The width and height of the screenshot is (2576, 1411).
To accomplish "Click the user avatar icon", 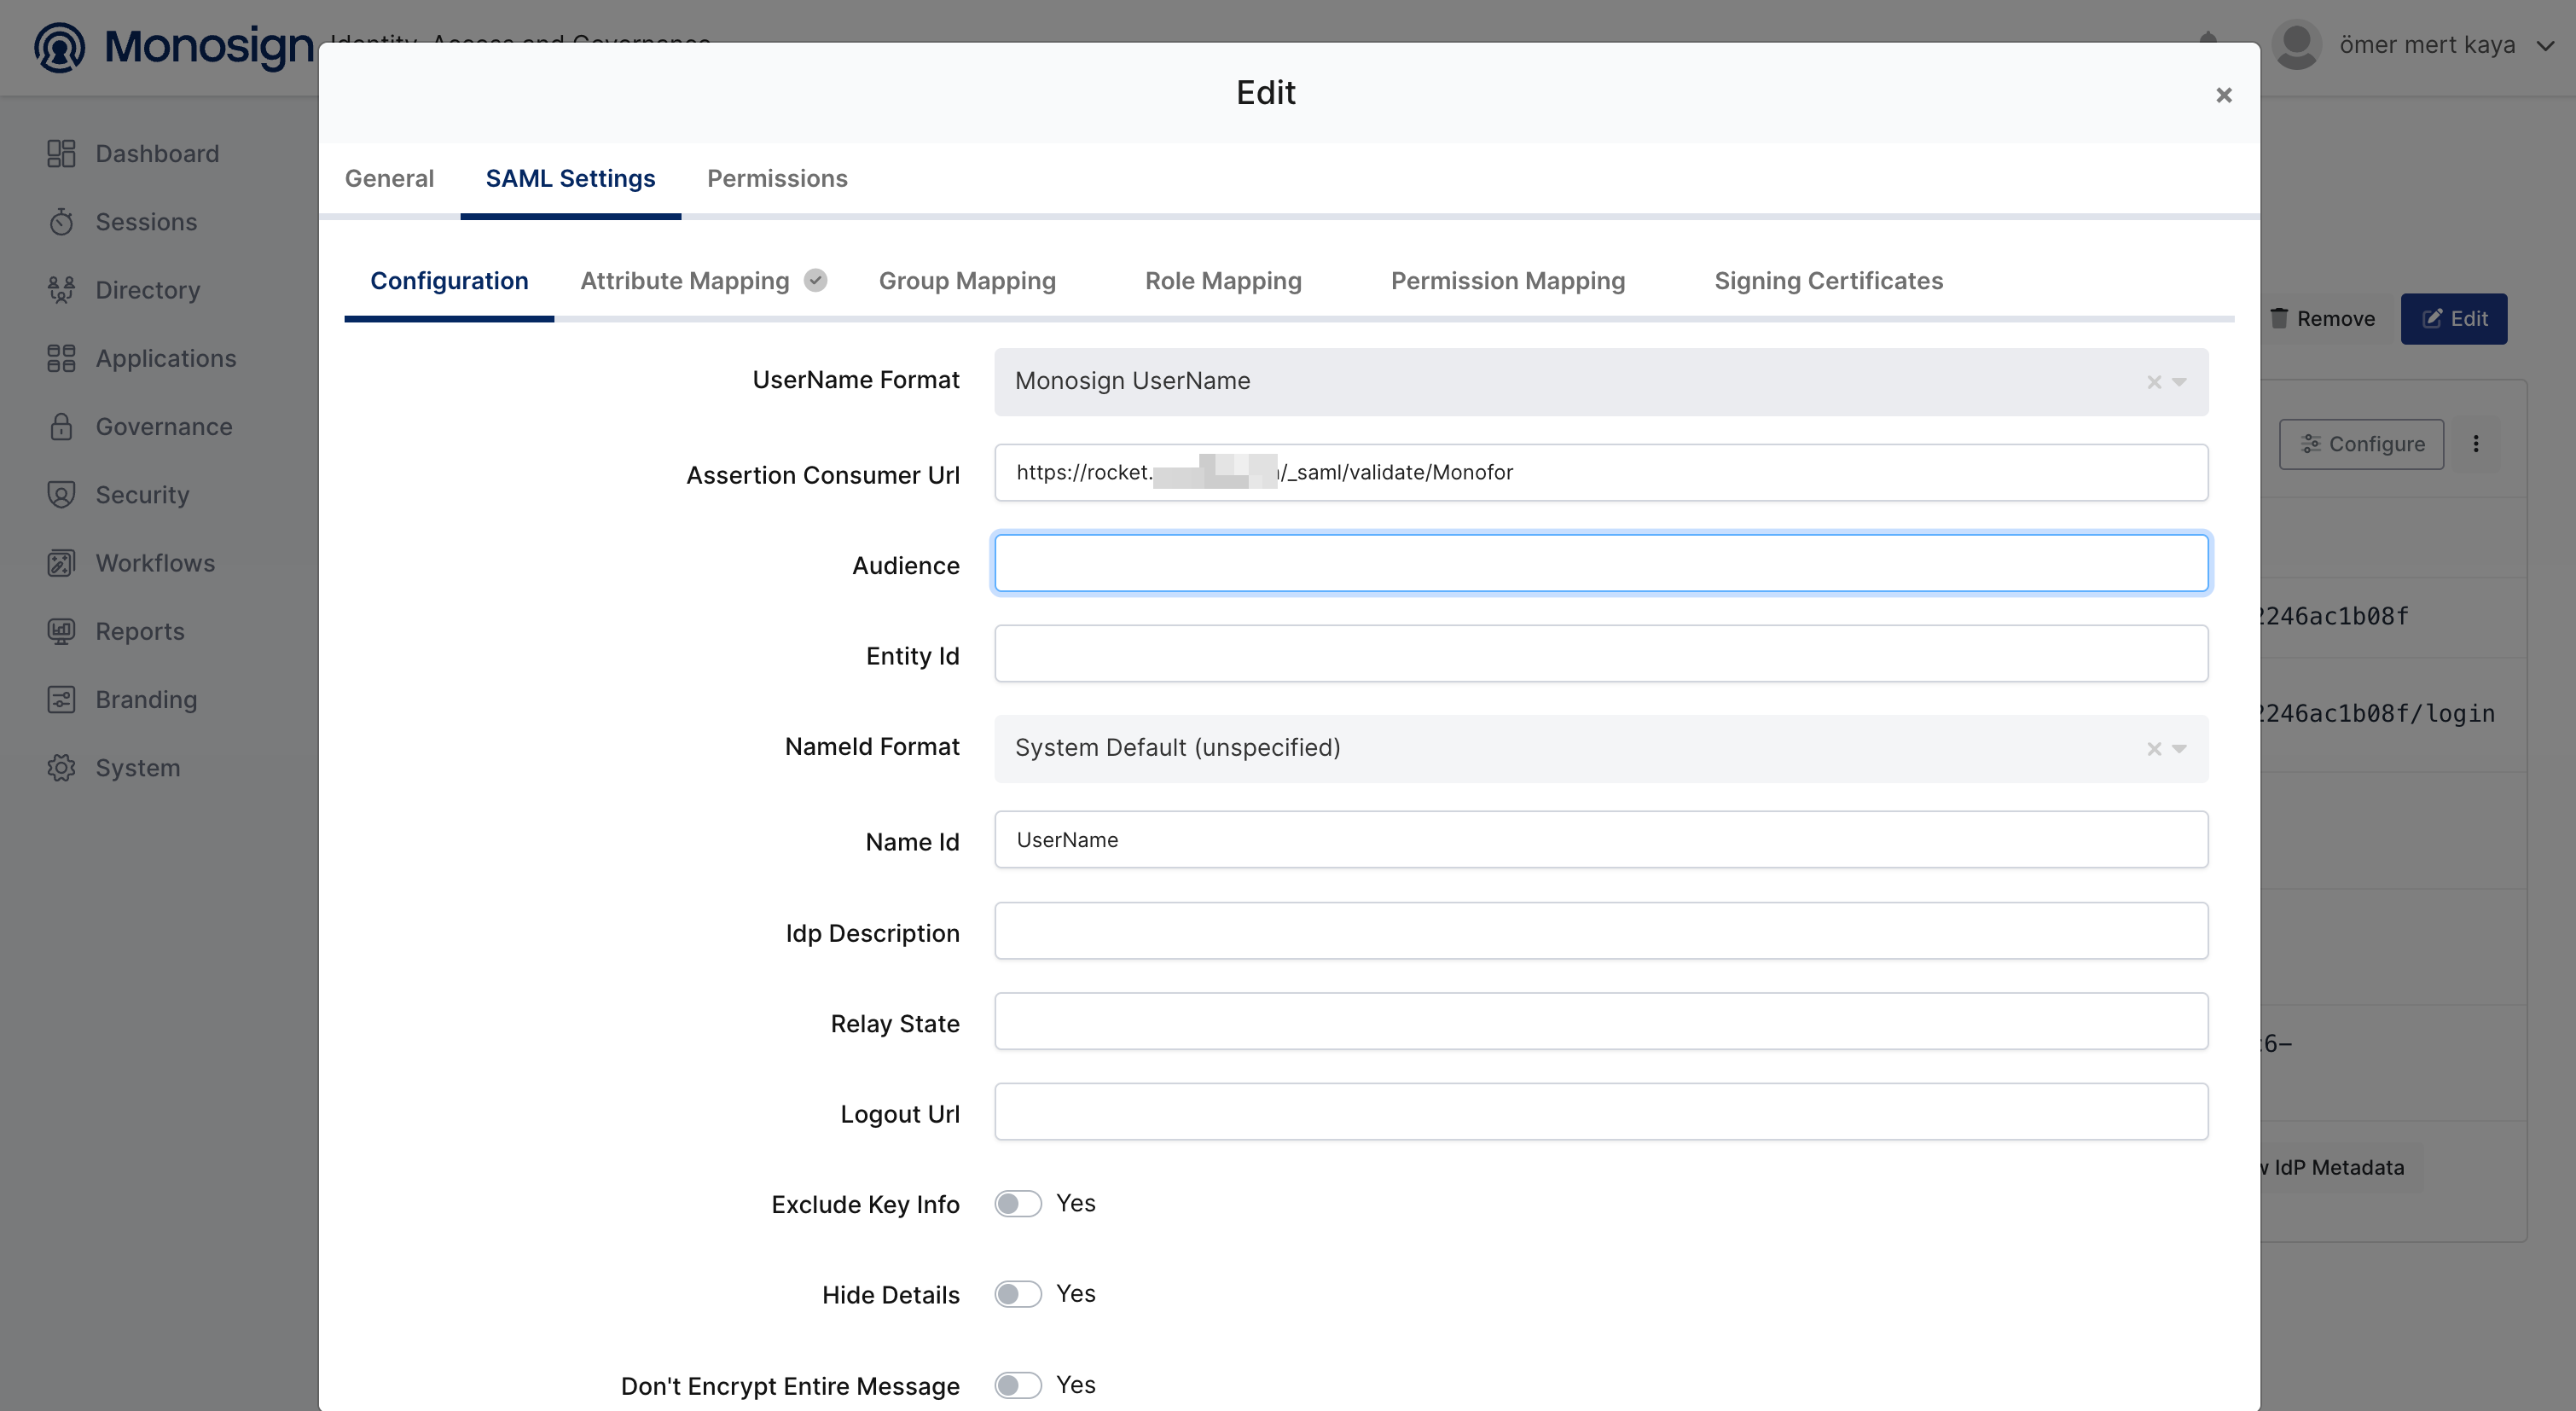I will pos(2296,45).
